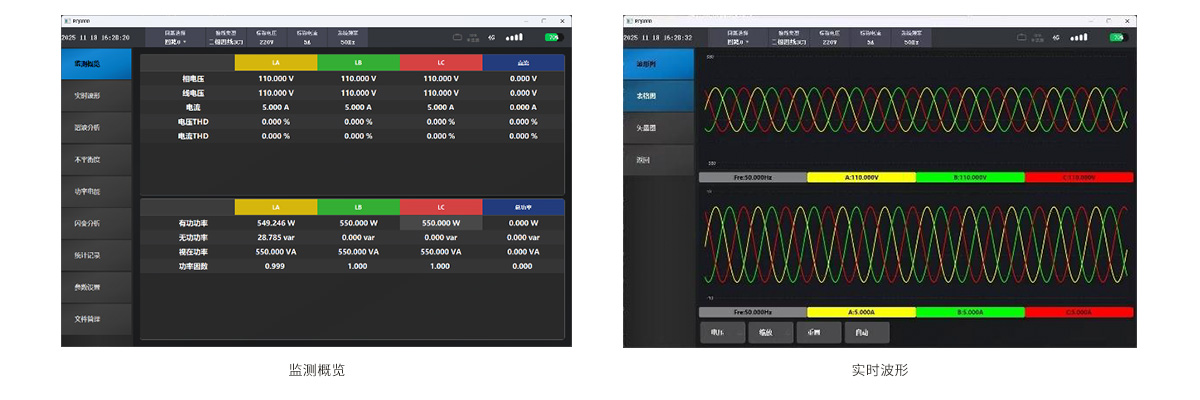
Task: Click 自动 button below waveforms
Action: [866, 333]
